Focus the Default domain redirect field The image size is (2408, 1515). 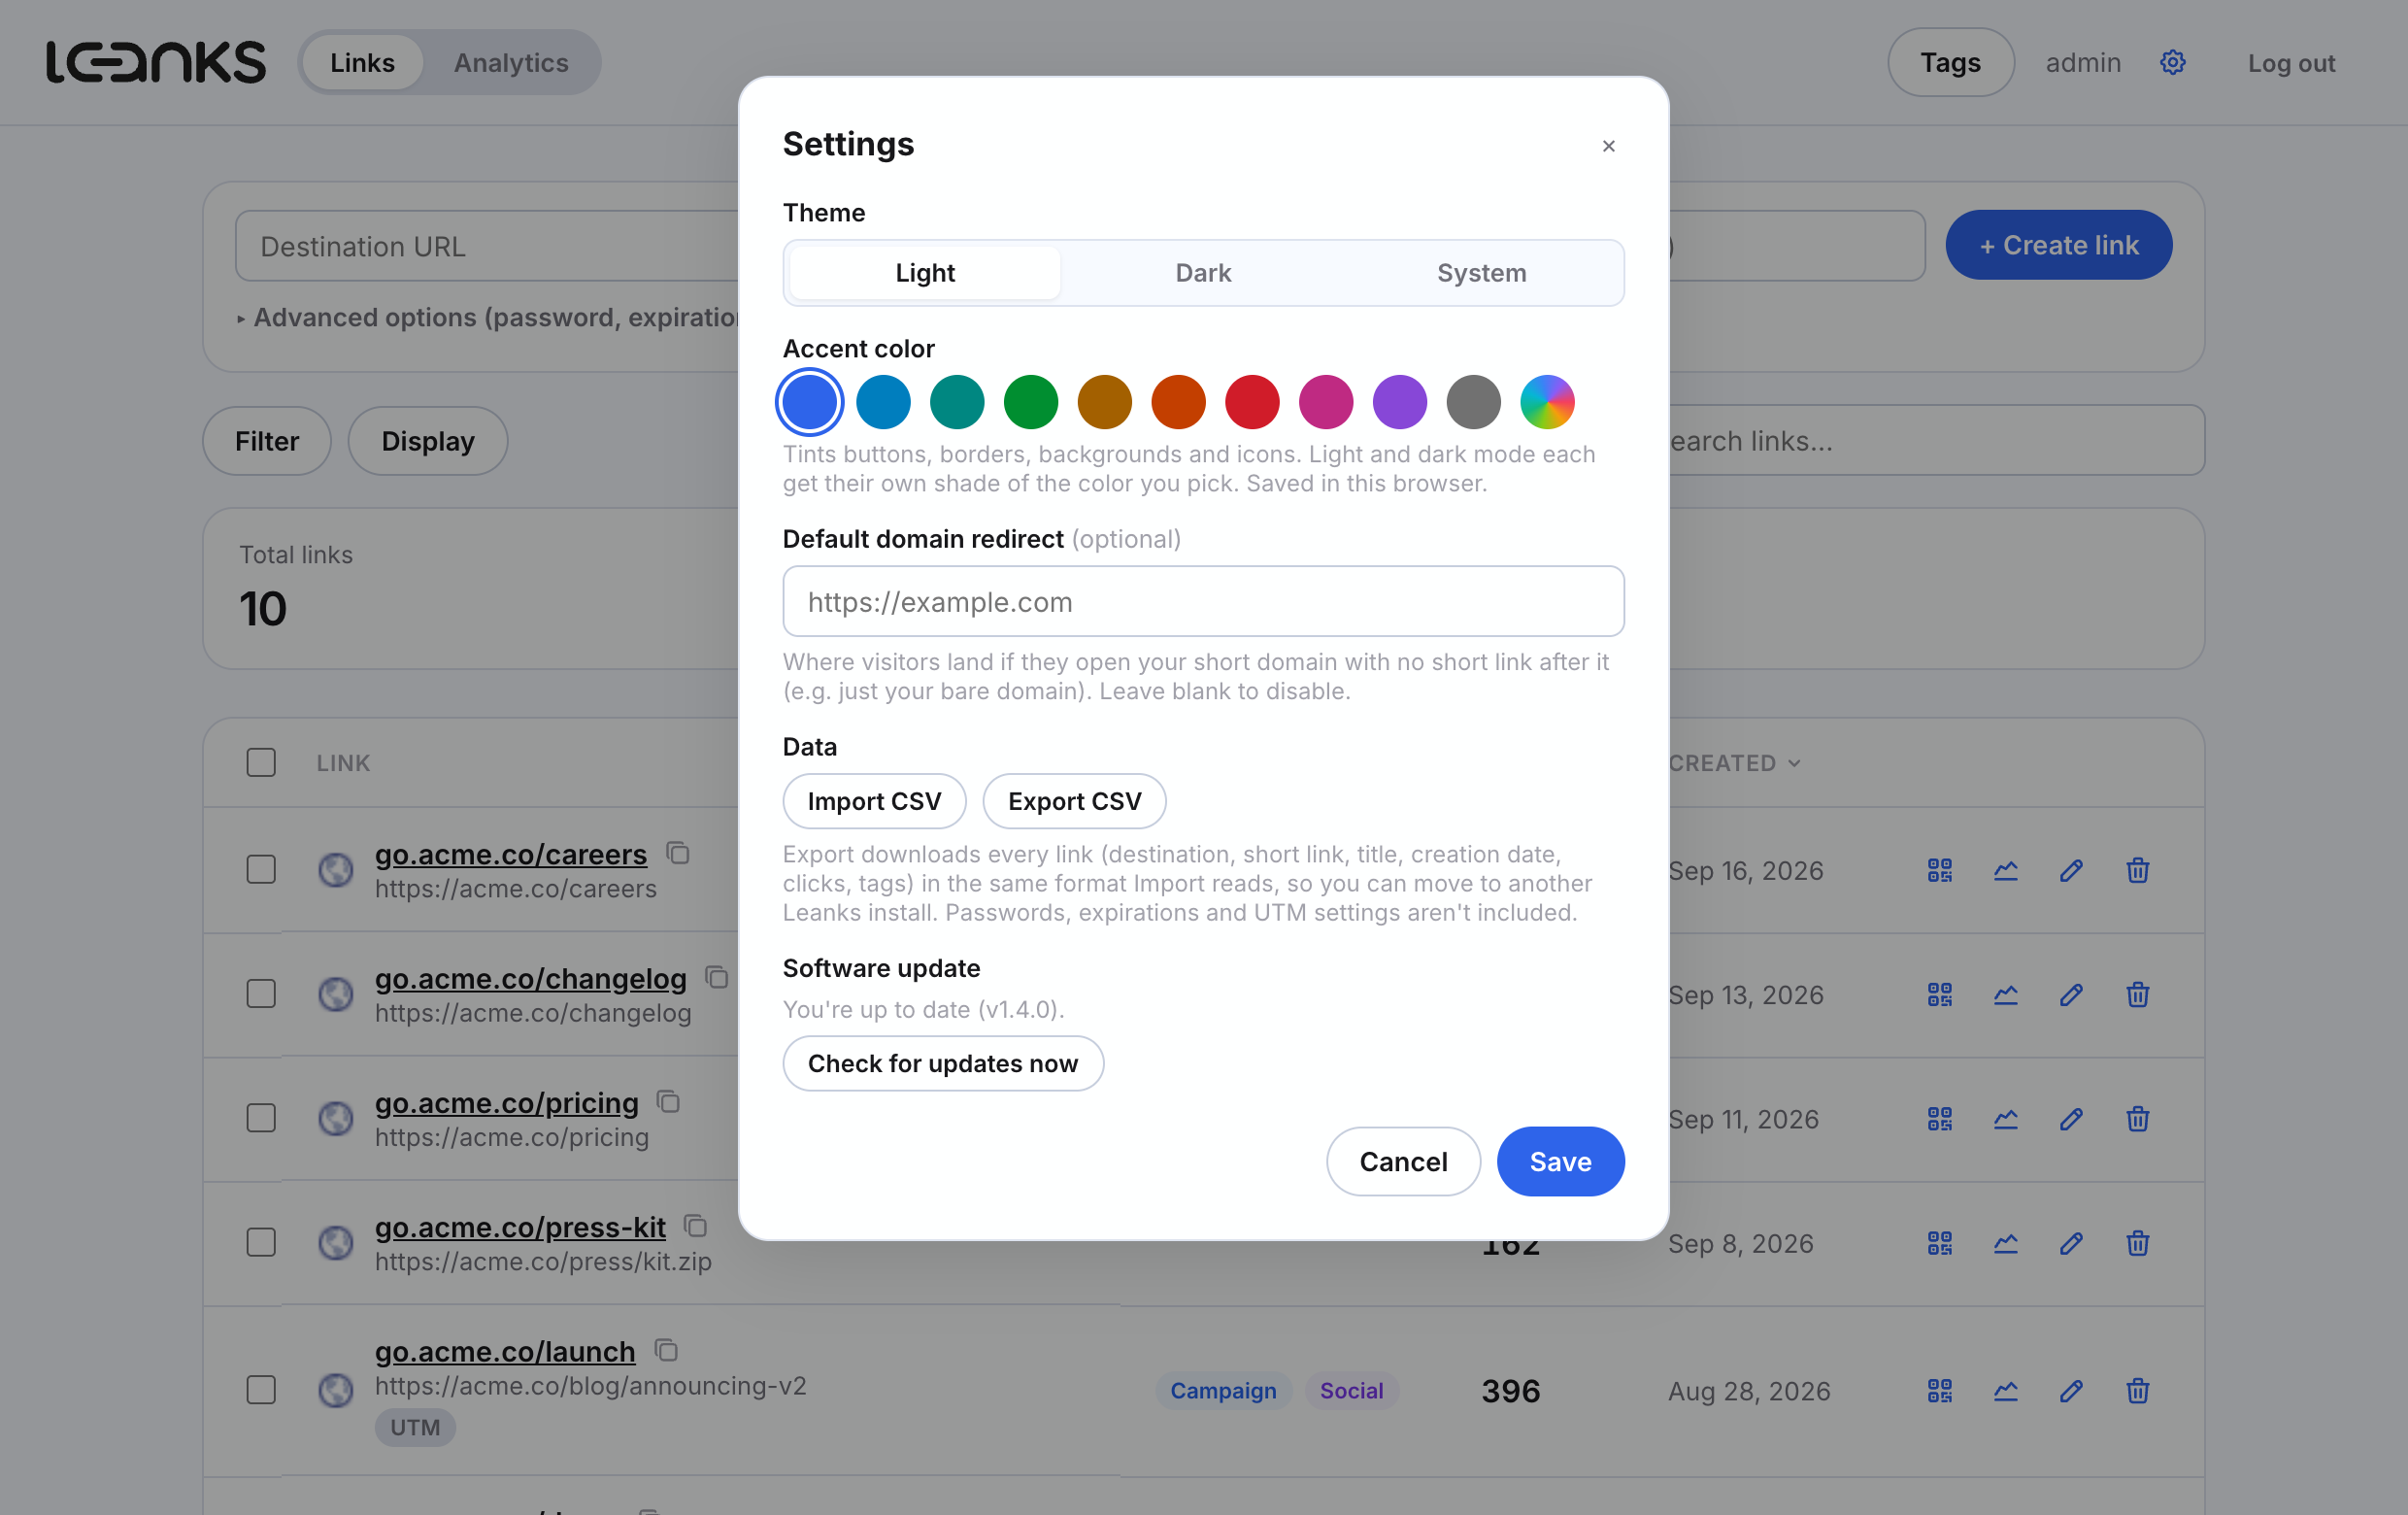click(x=1203, y=601)
